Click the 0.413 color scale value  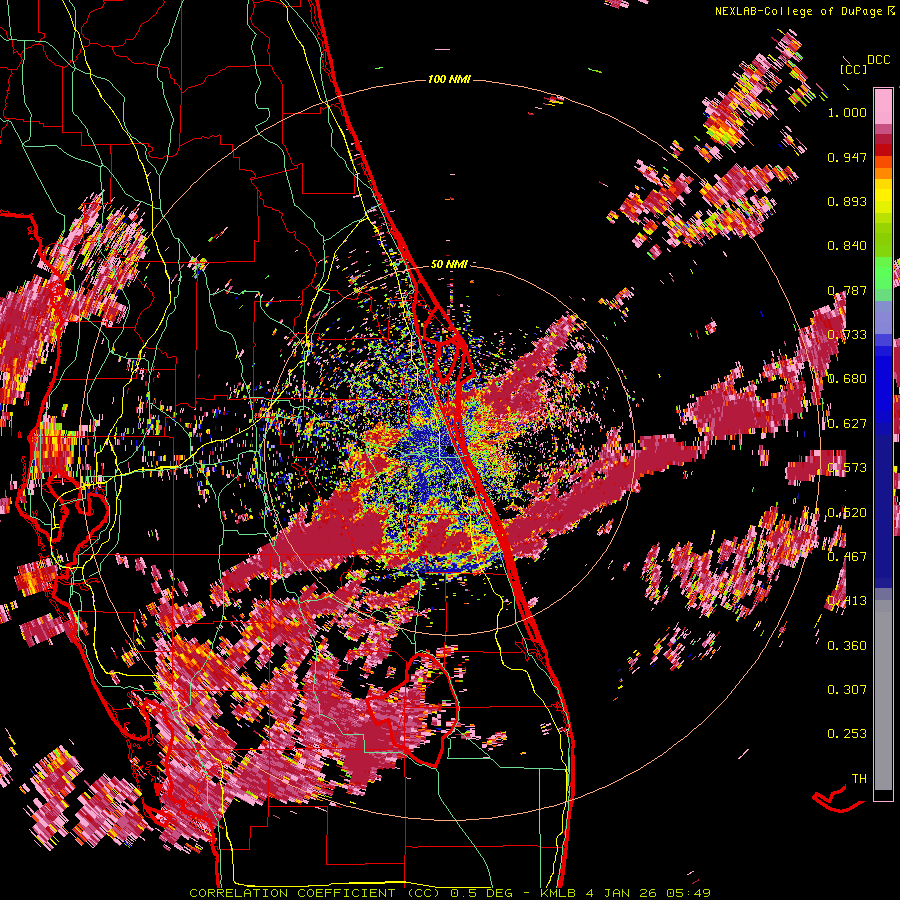(x=847, y=601)
